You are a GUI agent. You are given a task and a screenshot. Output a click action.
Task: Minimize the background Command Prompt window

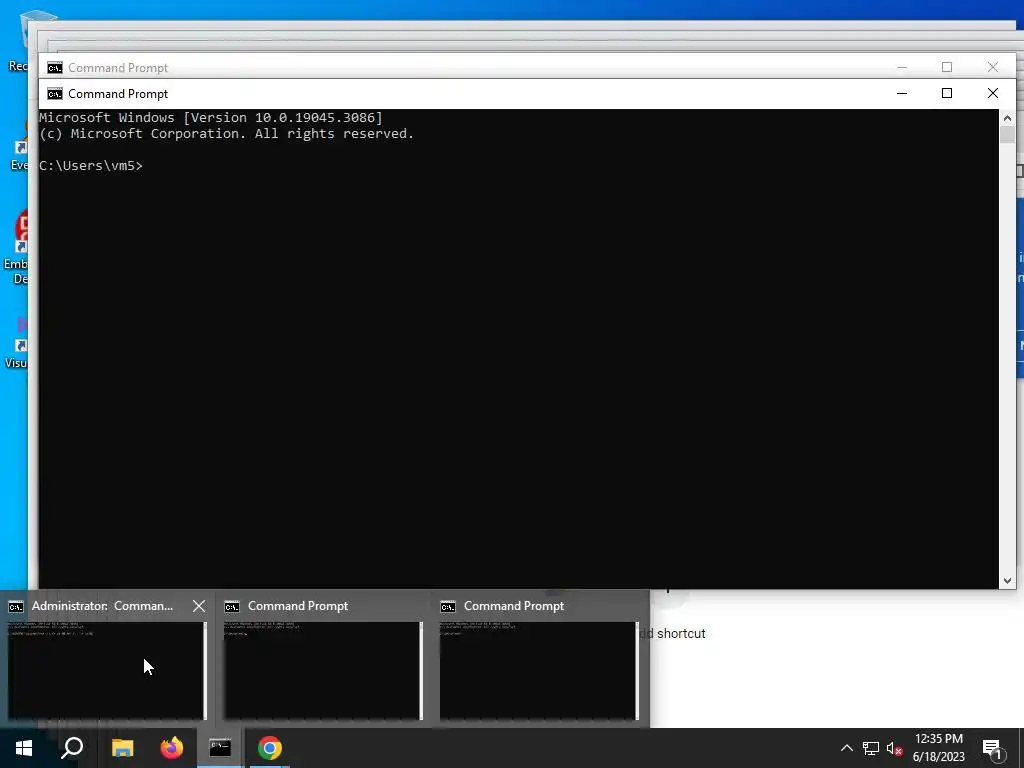point(902,67)
